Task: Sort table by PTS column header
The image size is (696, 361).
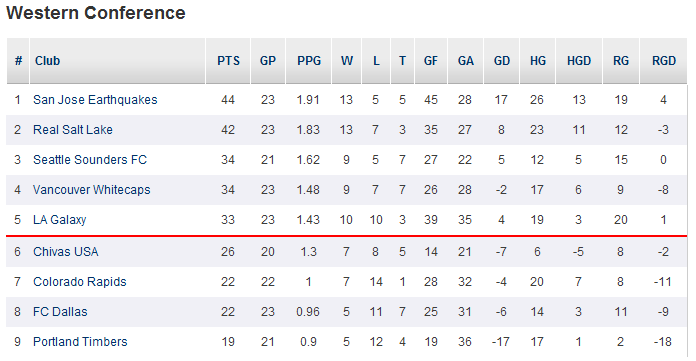Action: coord(228,61)
